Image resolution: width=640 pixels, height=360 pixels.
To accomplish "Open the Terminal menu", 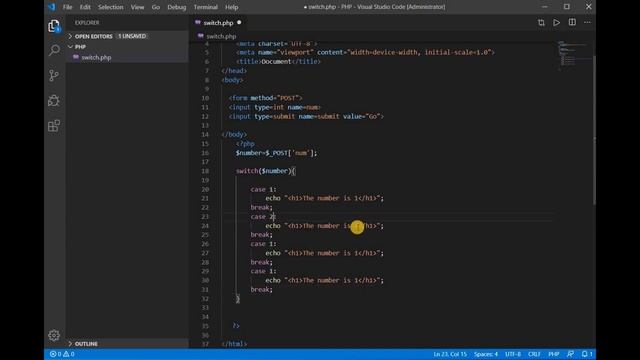I will [x=205, y=7].
